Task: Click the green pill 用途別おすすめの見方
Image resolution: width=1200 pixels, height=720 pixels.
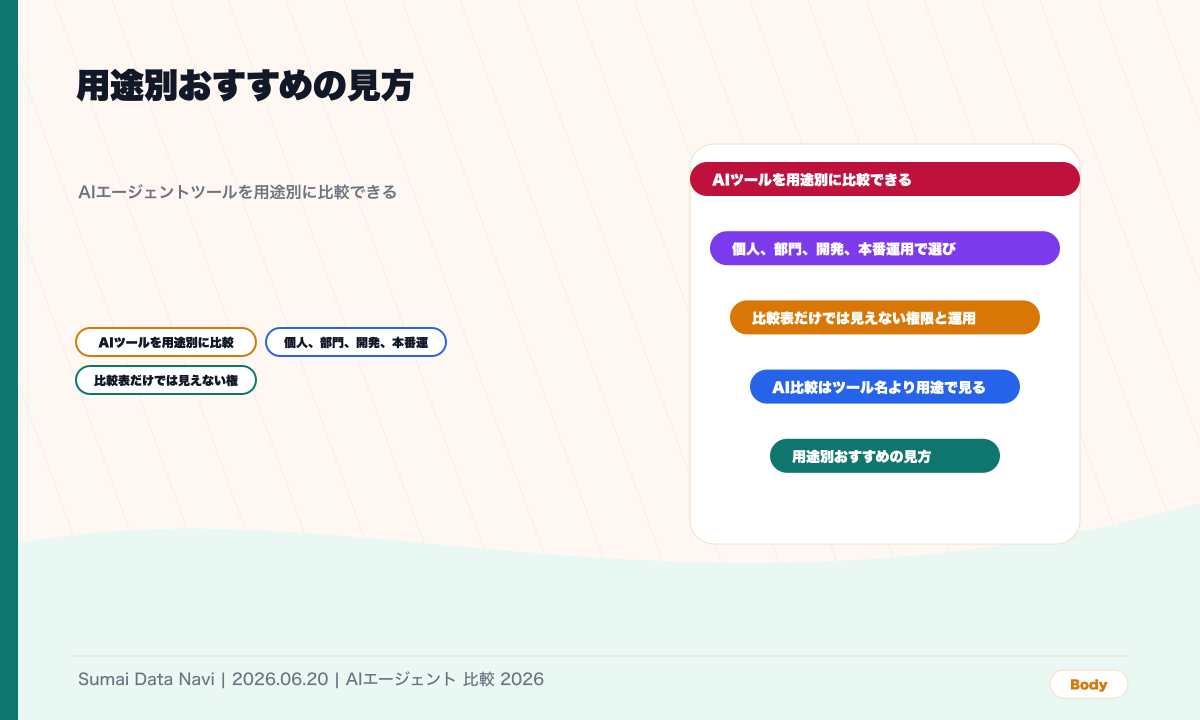Action: coord(885,455)
